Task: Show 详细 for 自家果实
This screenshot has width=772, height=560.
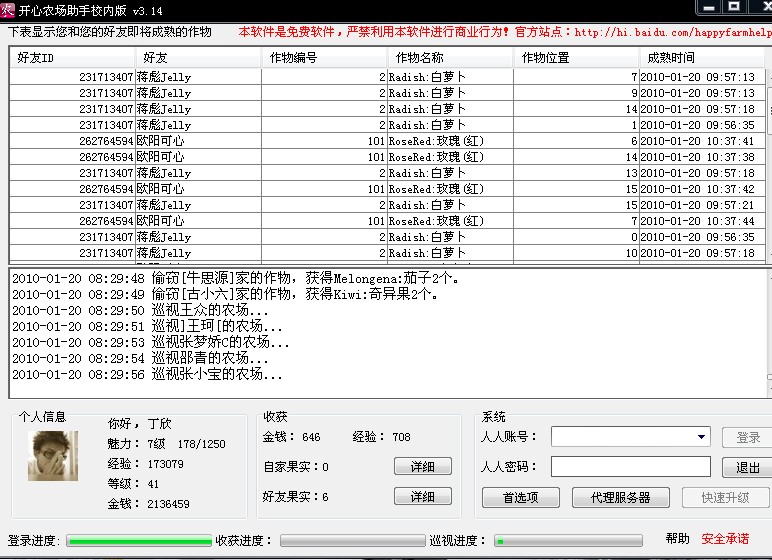Action: pos(422,467)
